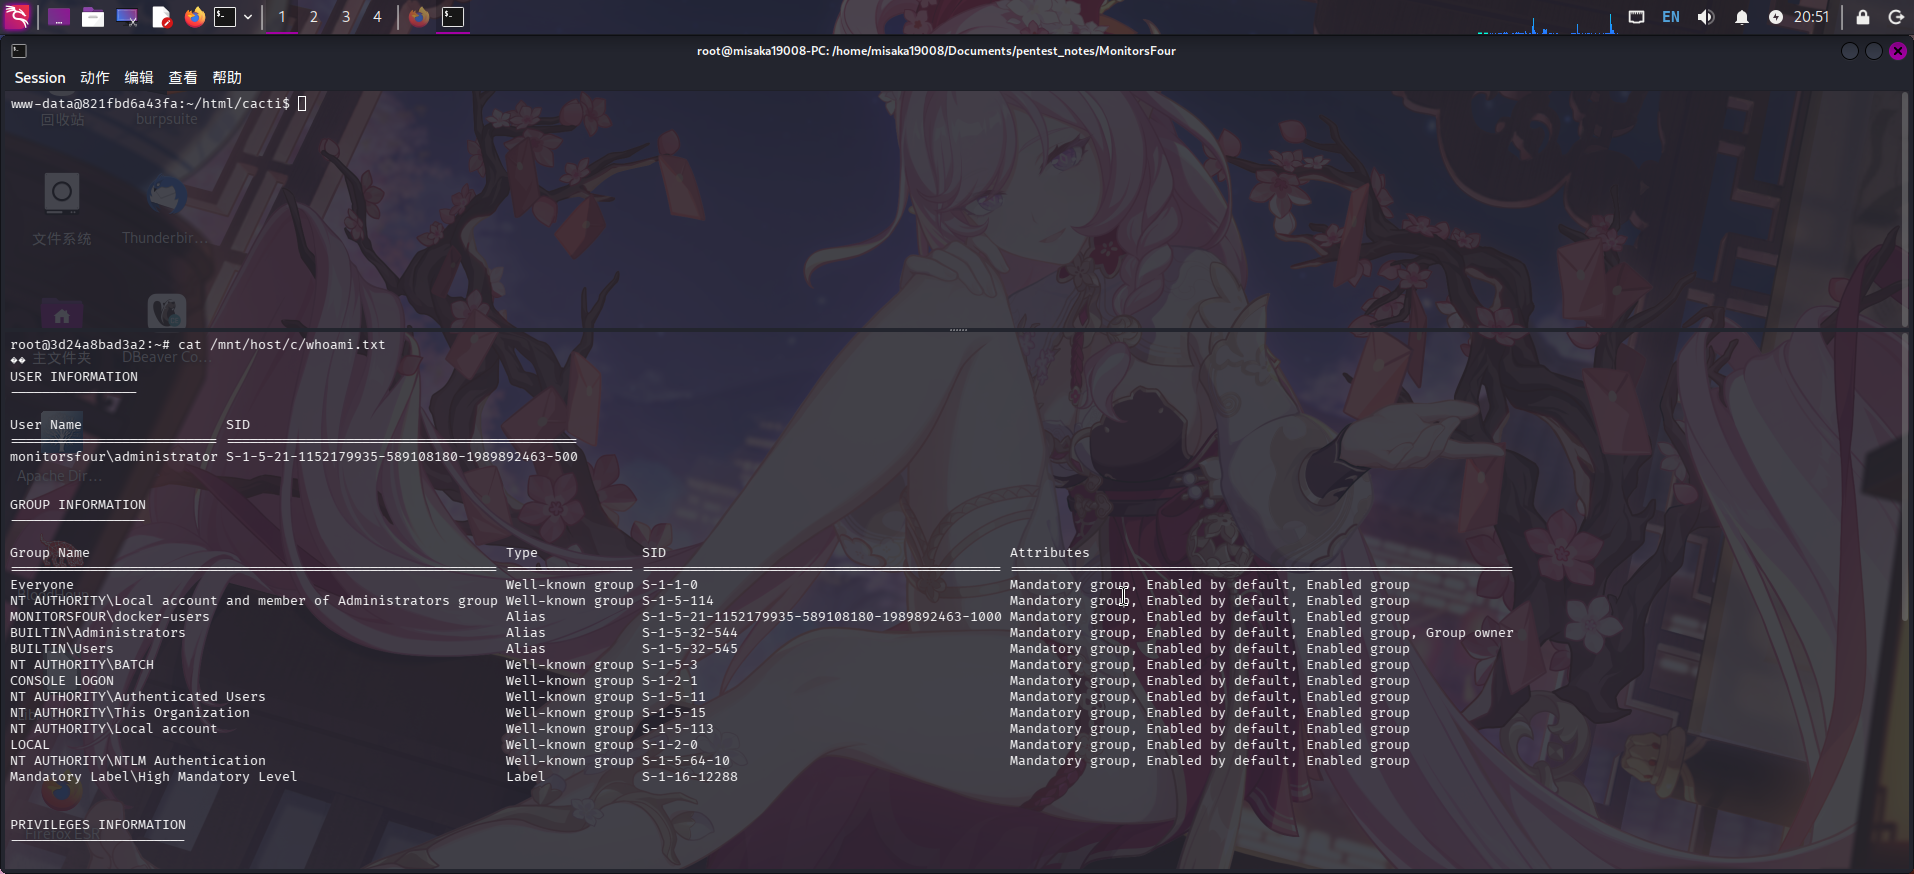
Task: Open the Session menu
Action: 40,78
